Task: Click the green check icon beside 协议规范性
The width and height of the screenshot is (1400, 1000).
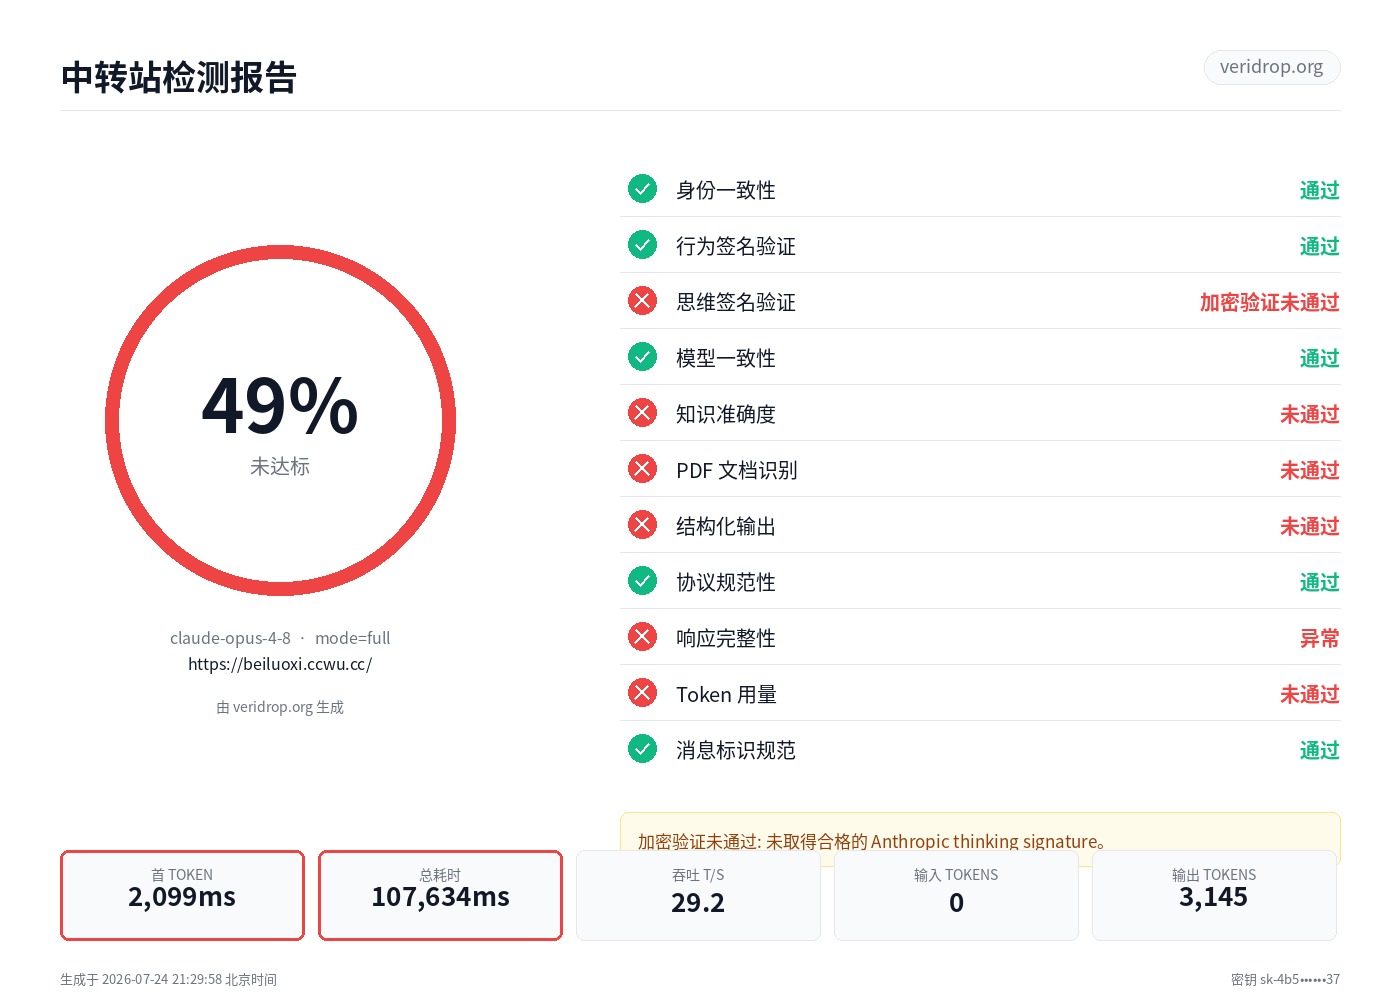Action: (642, 581)
